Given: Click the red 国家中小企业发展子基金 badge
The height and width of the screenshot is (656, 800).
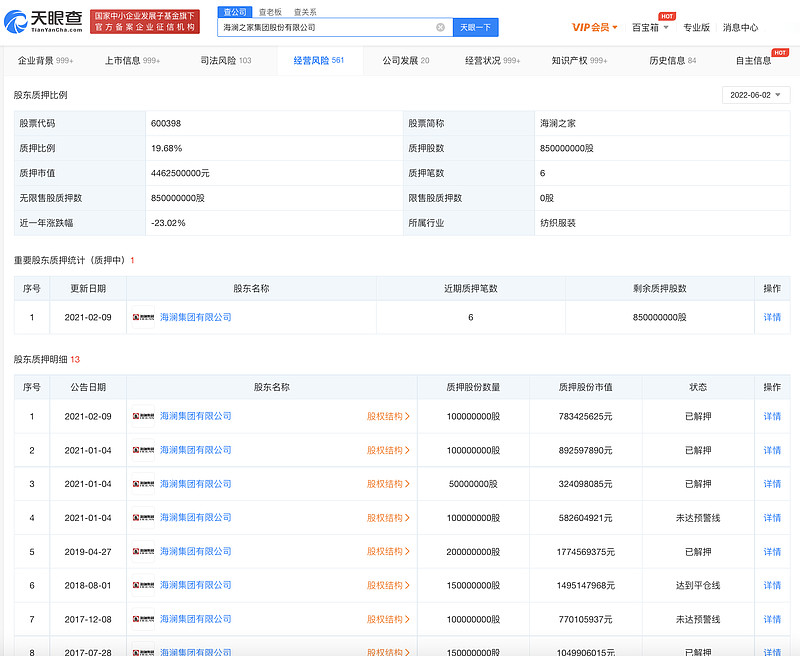Looking at the screenshot, I should (145, 21).
